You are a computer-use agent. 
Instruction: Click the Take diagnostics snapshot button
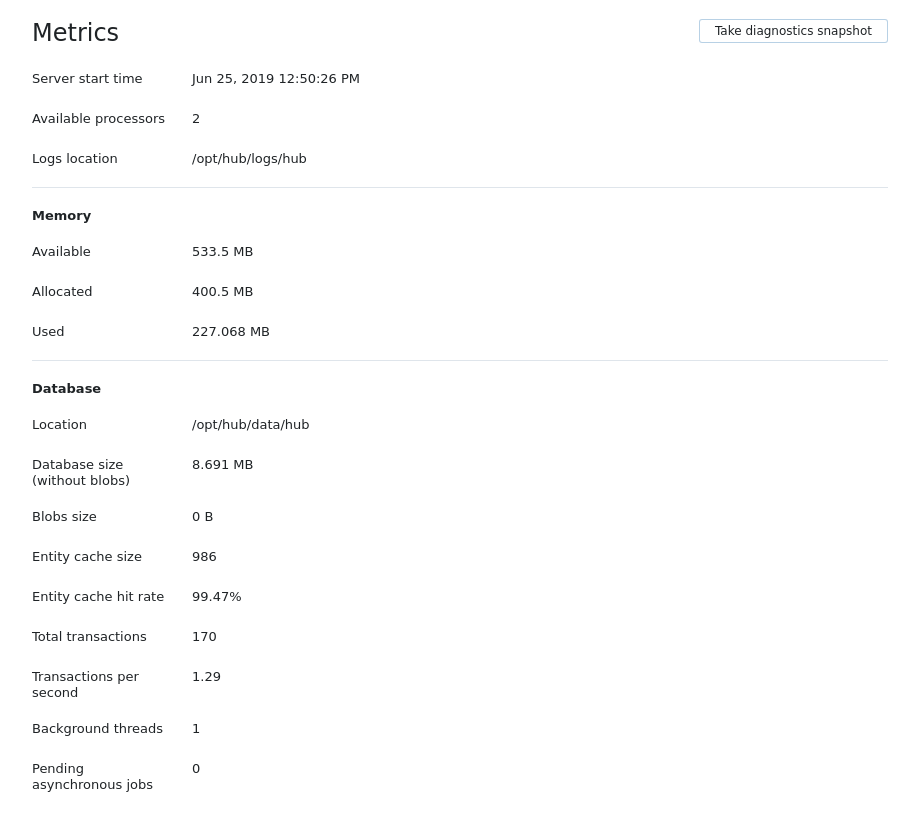coord(793,30)
